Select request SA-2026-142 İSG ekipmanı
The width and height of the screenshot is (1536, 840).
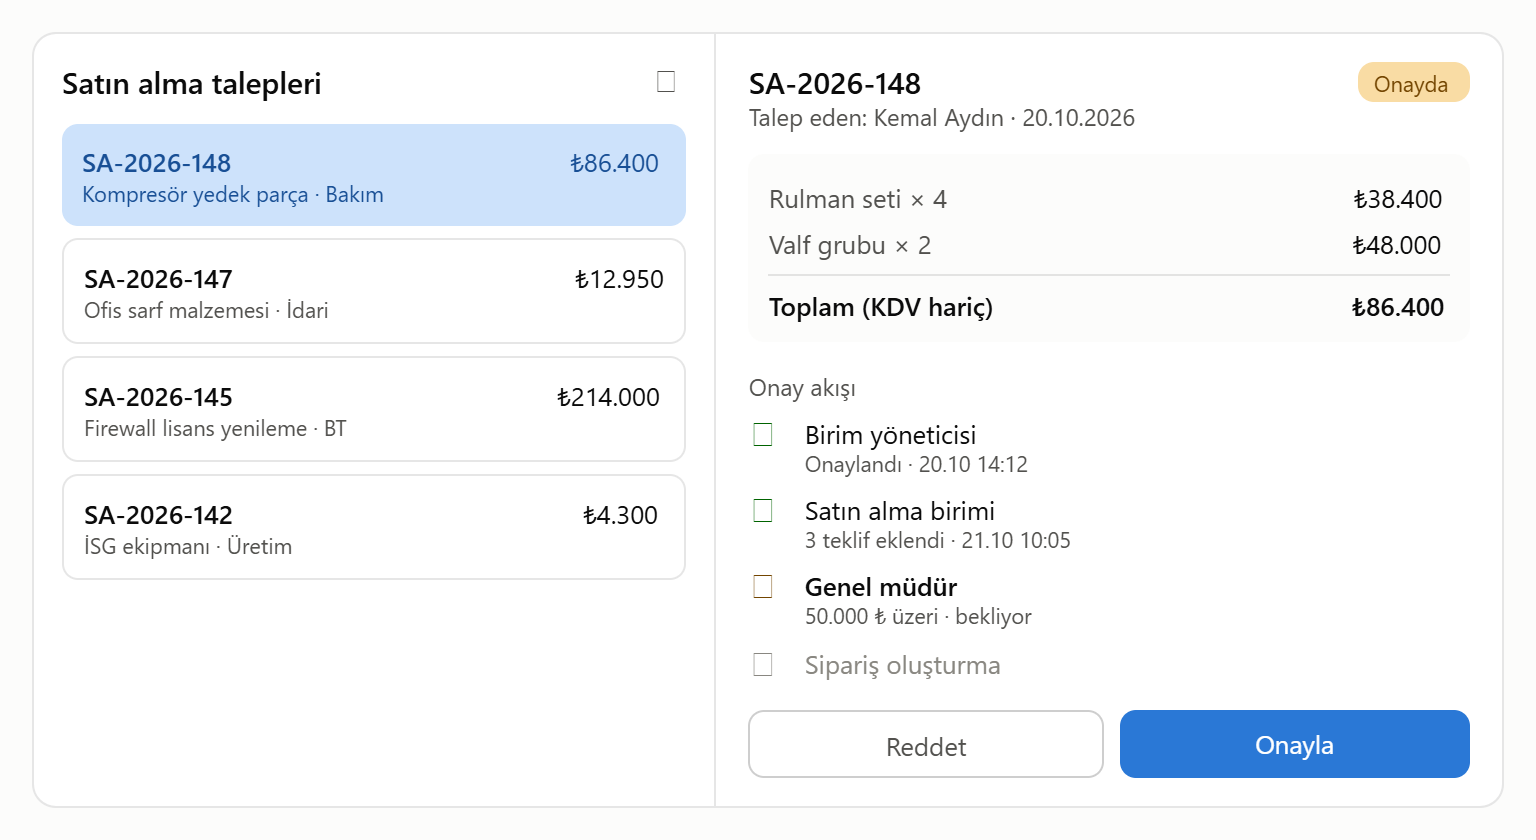click(x=374, y=527)
